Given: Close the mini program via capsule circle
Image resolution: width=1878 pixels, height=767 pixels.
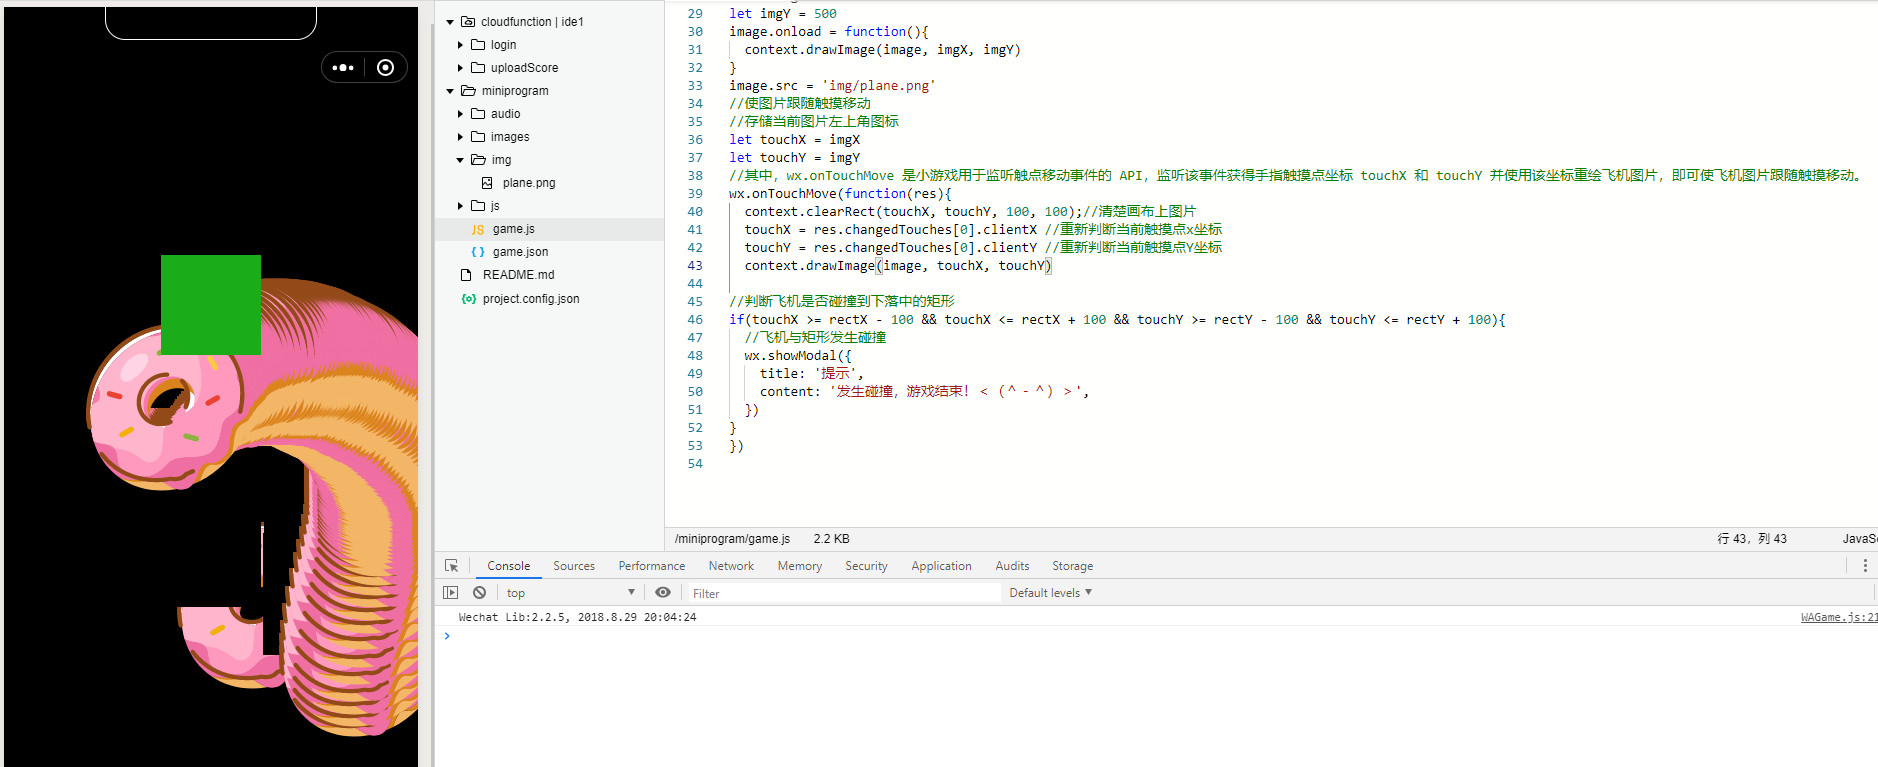Looking at the screenshot, I should [386, 68].
